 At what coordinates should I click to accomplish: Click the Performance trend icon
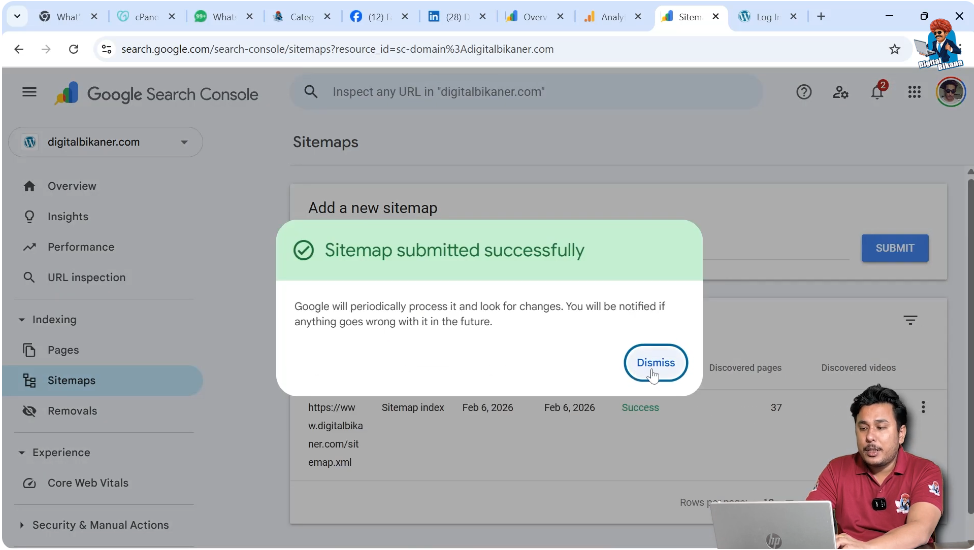29,247
